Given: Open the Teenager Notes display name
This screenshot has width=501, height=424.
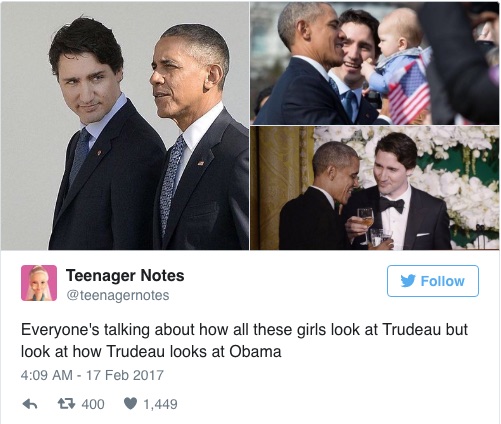Looking at the screenshot, I should tap(125, 275).
